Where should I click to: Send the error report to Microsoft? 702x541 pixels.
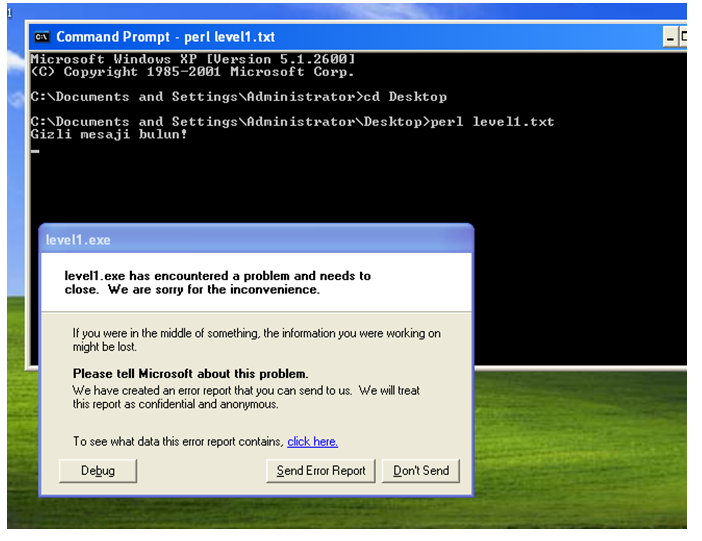pos(321,470)
